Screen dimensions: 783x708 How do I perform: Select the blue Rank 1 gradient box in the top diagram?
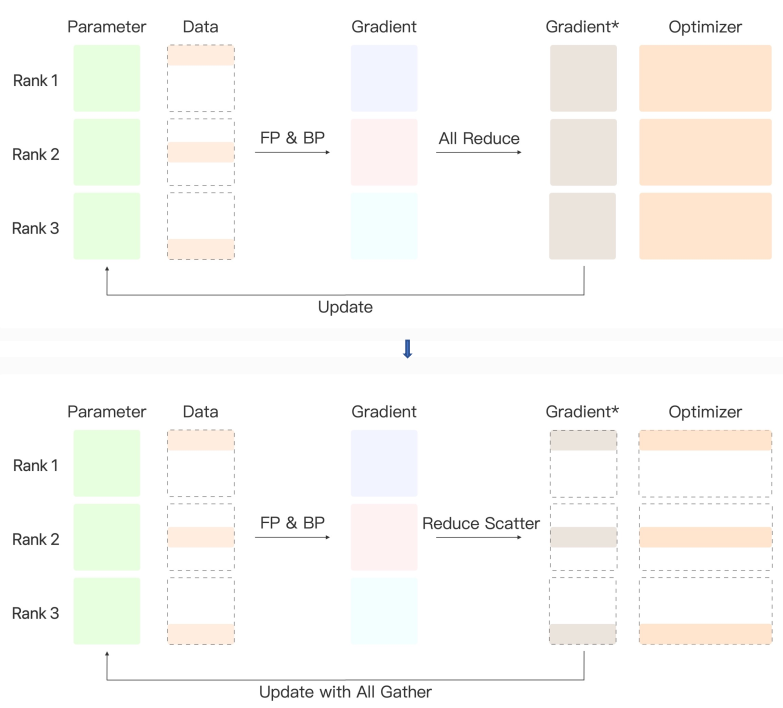tap(384, 78)
